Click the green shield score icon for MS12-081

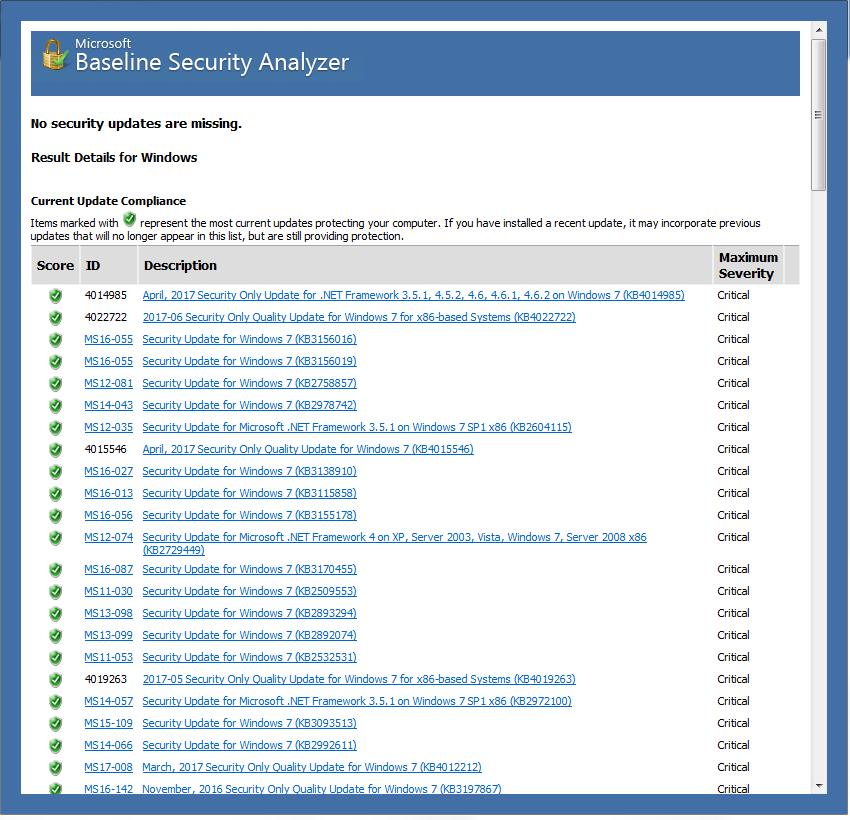55,384
